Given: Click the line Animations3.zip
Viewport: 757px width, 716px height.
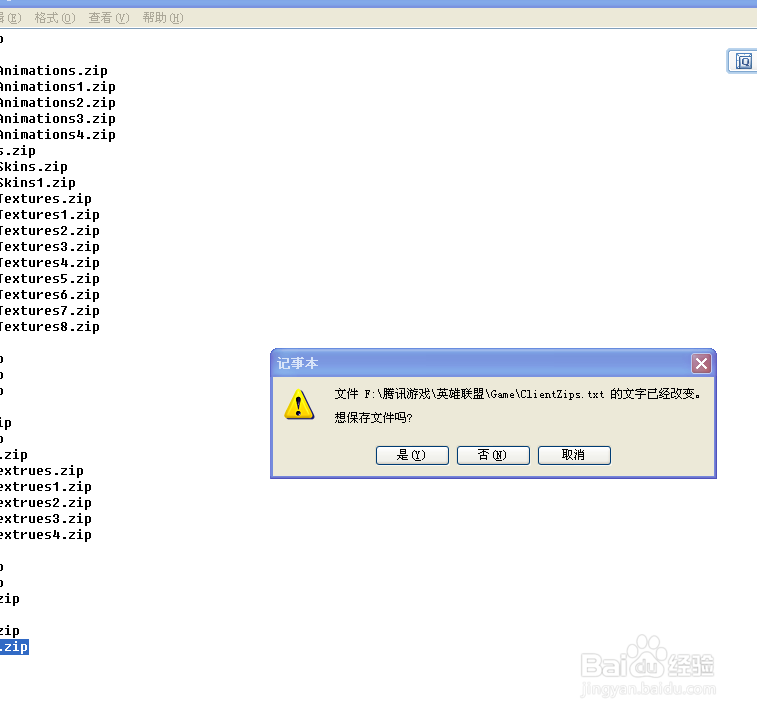Looking at the screenshot, I should pos(57,119).
